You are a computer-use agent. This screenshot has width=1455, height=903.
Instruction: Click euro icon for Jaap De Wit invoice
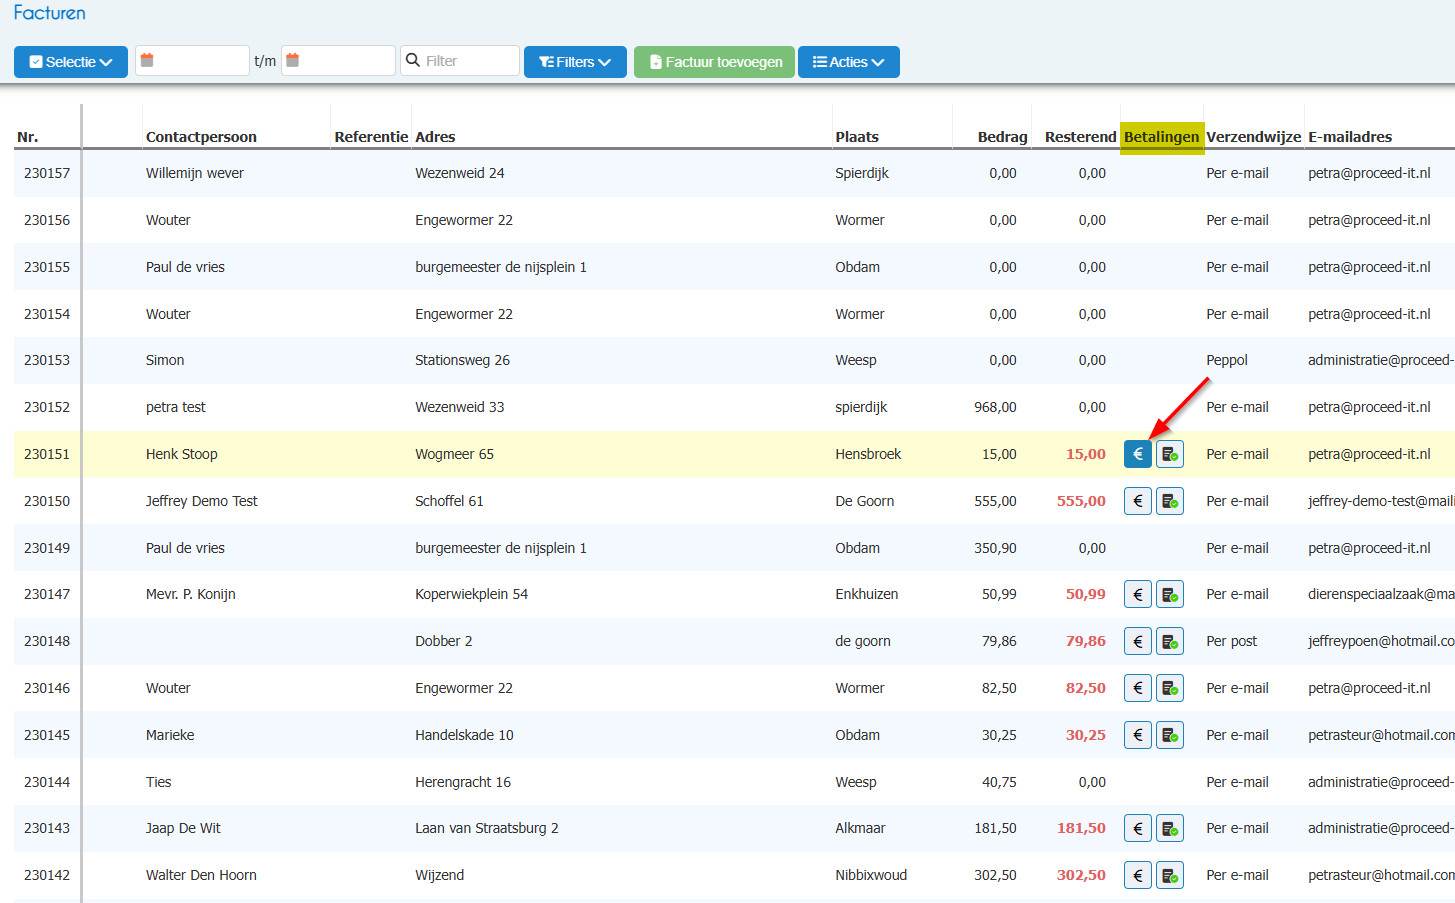1138,828
